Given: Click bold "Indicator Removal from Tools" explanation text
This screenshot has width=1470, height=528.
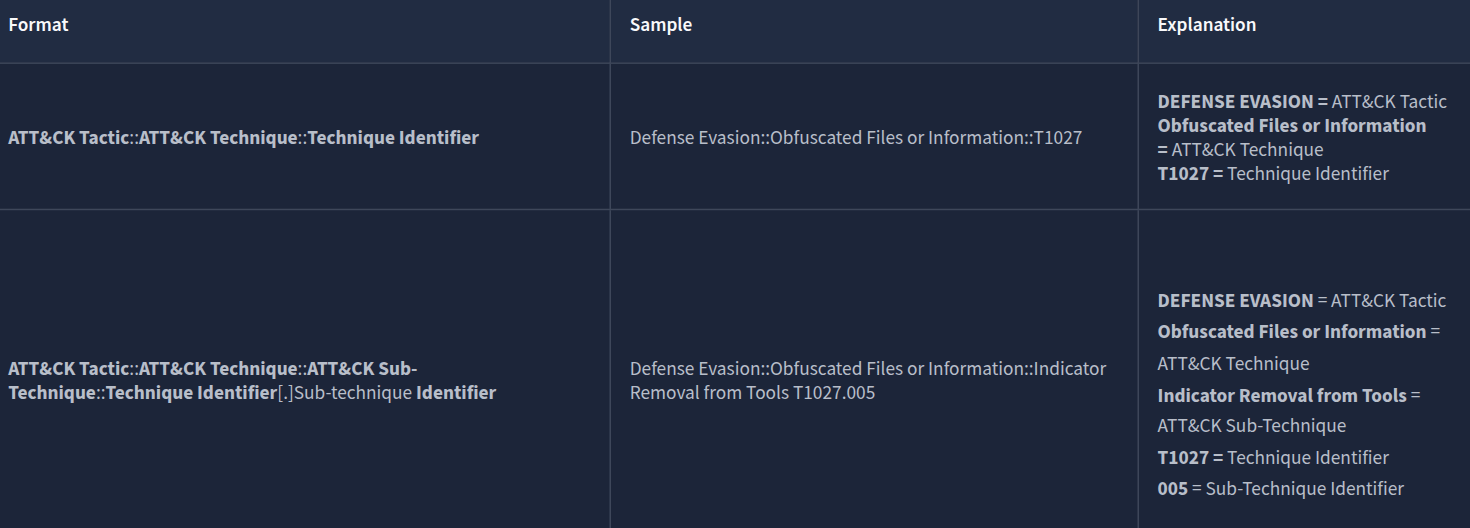Looking at the screenshot, I should (1282, 396).
